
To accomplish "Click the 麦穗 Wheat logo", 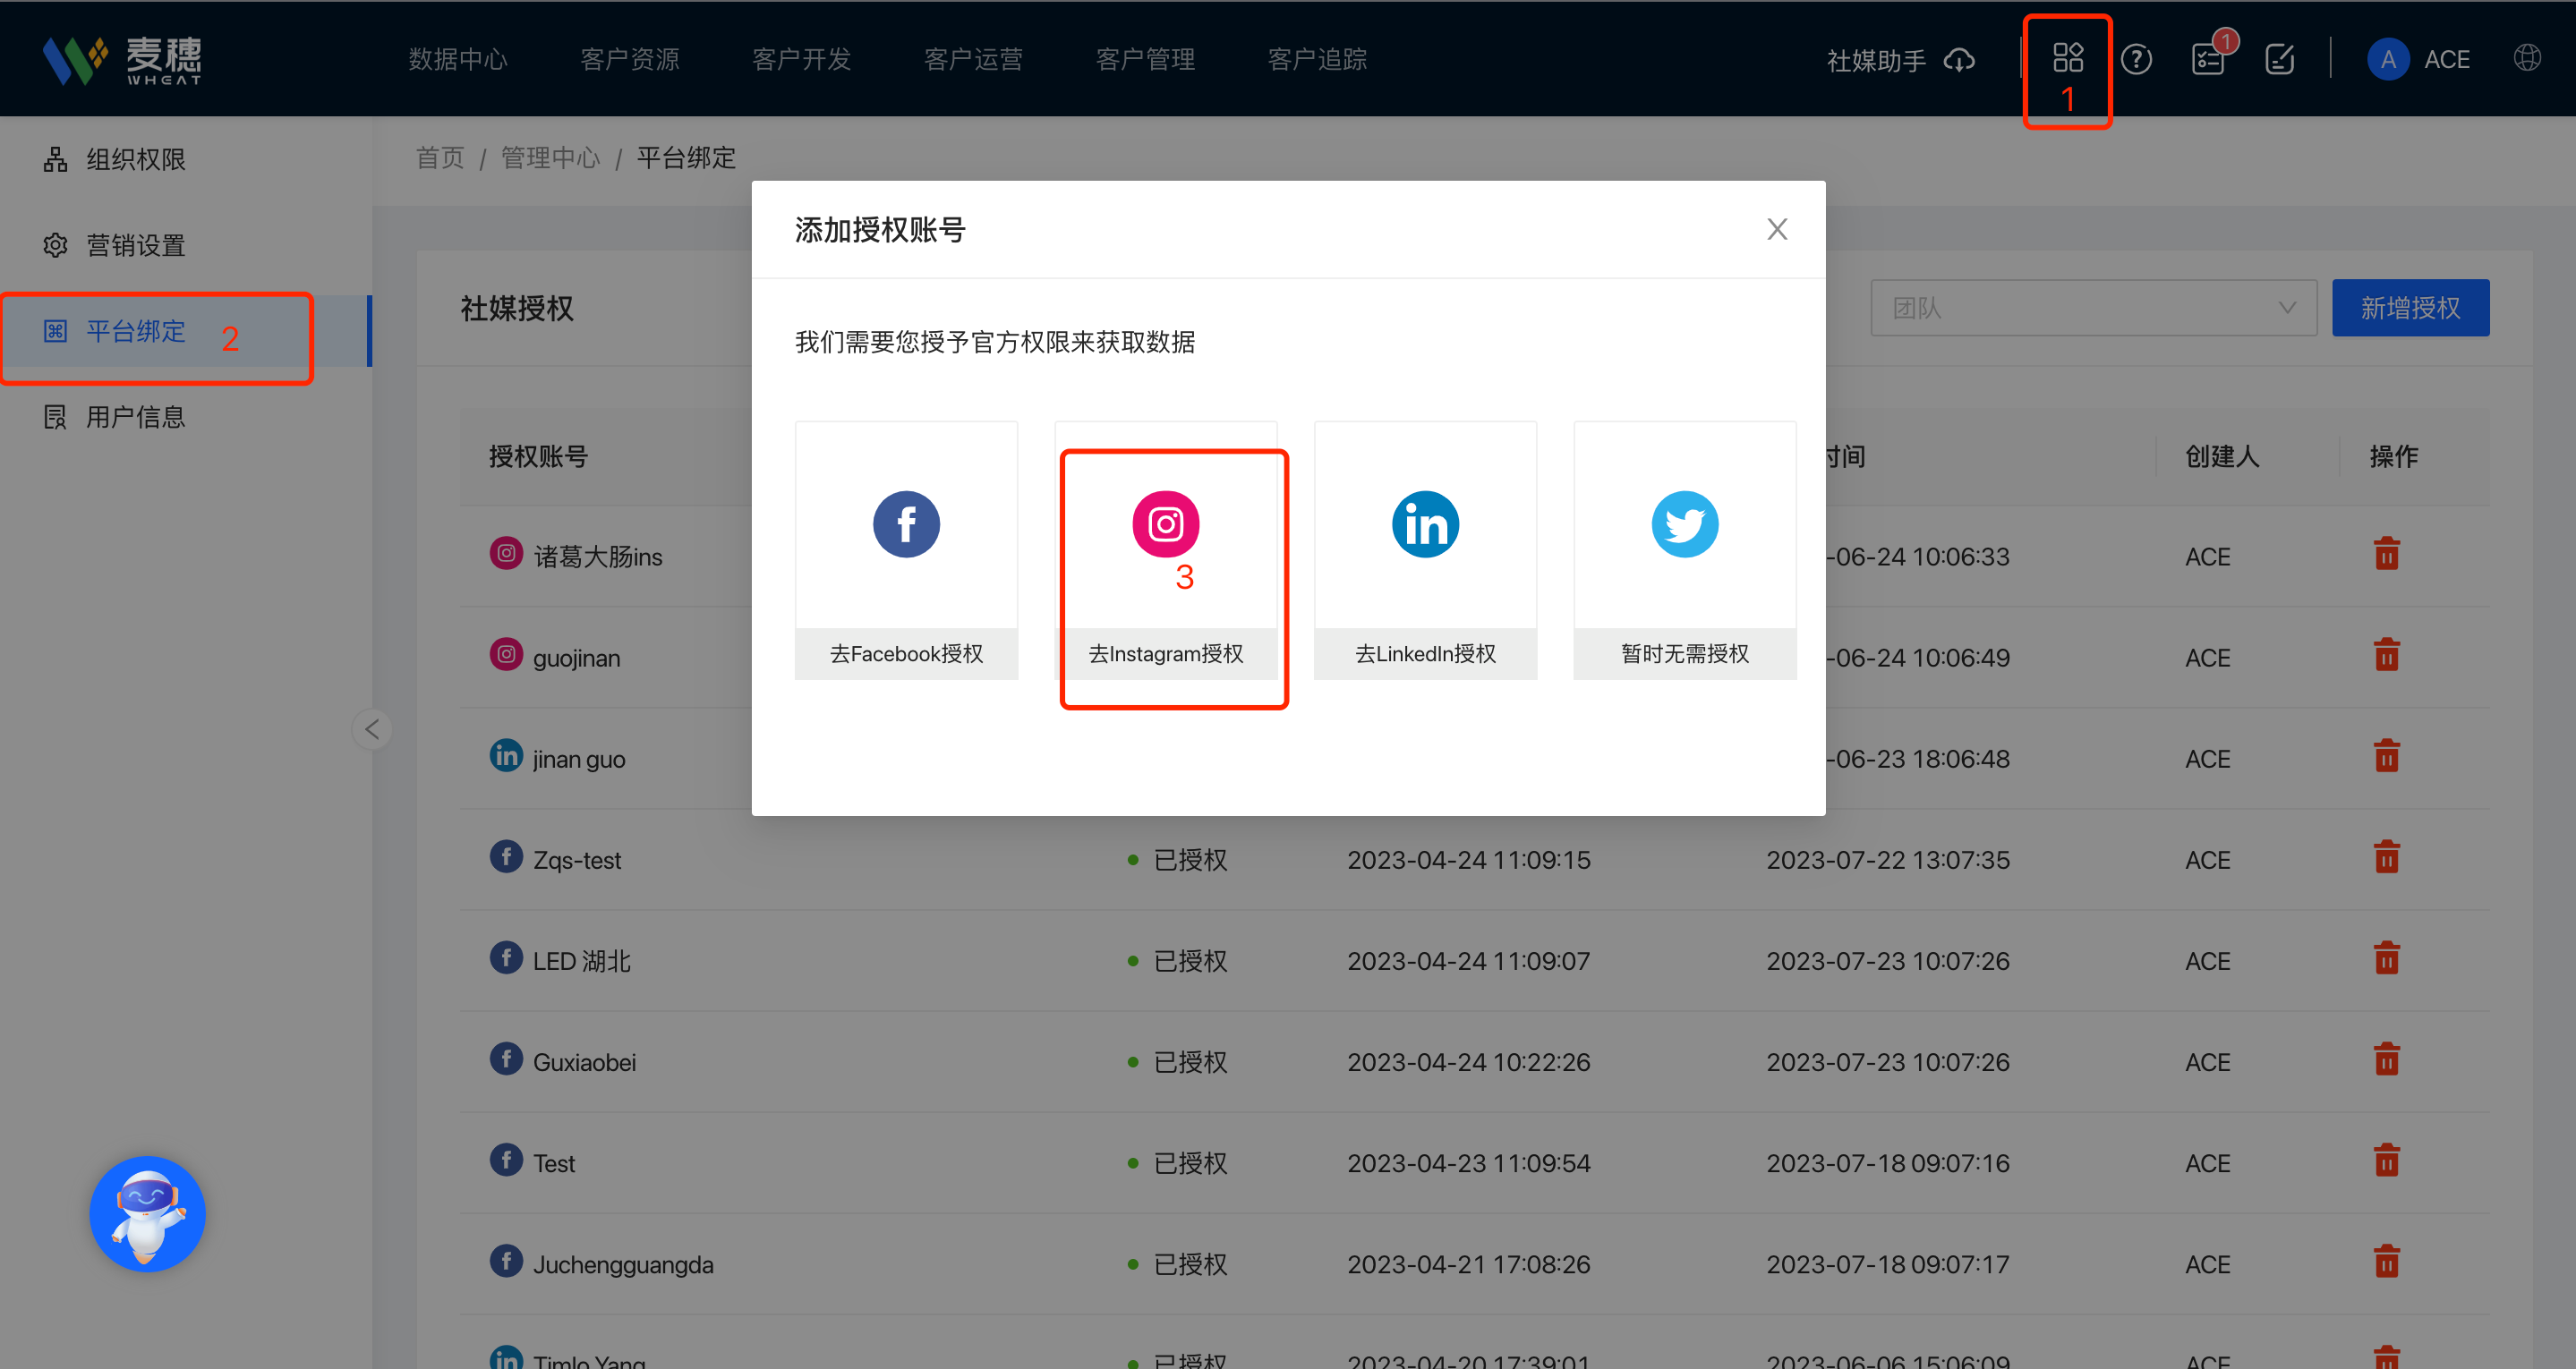I will click(x=122, y=60).
